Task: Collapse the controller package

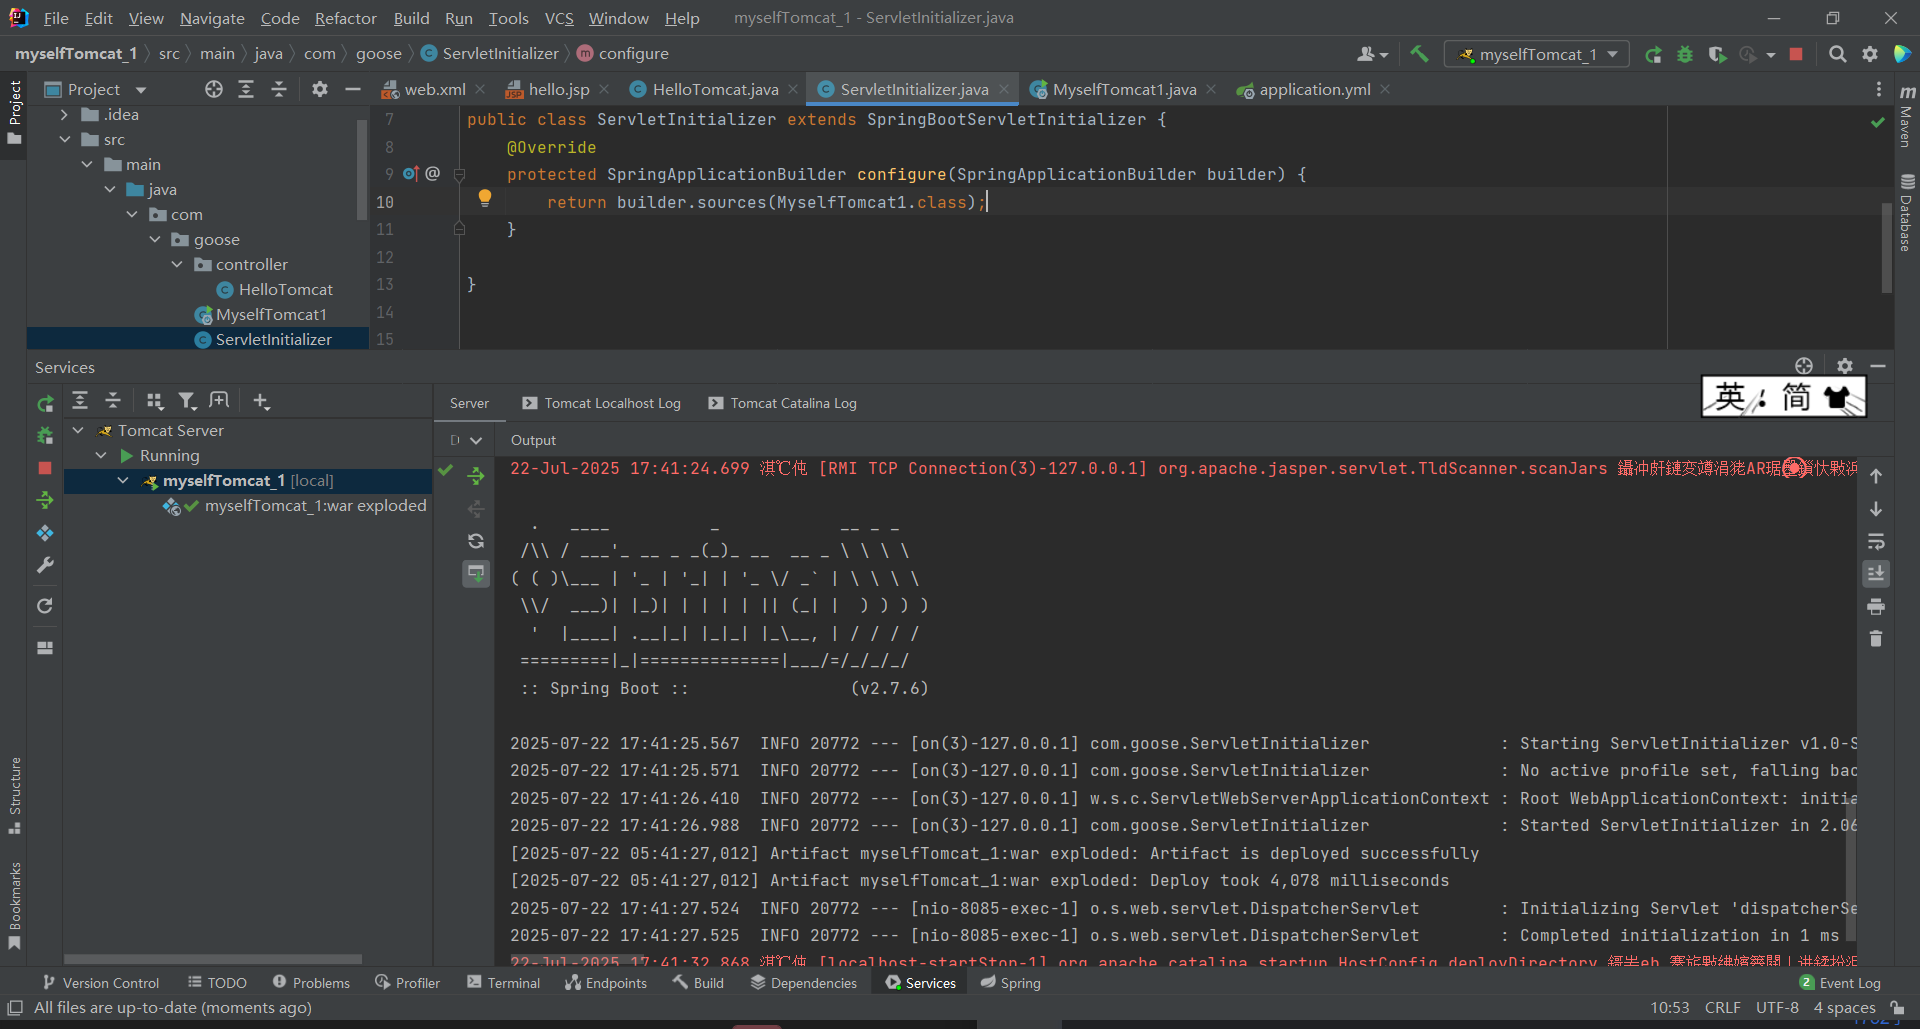Action: pyautogui.click(x=177, y=265)
